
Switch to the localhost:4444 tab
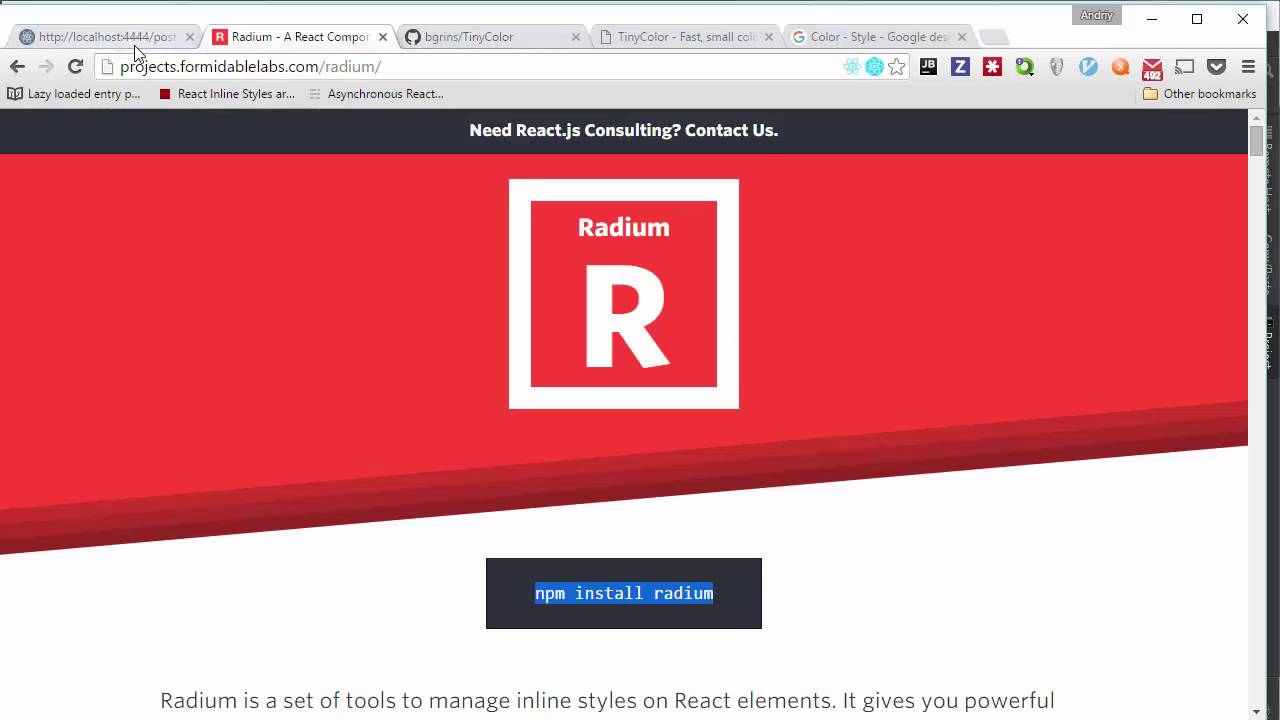pyautogui.click(x=107, y=37)
